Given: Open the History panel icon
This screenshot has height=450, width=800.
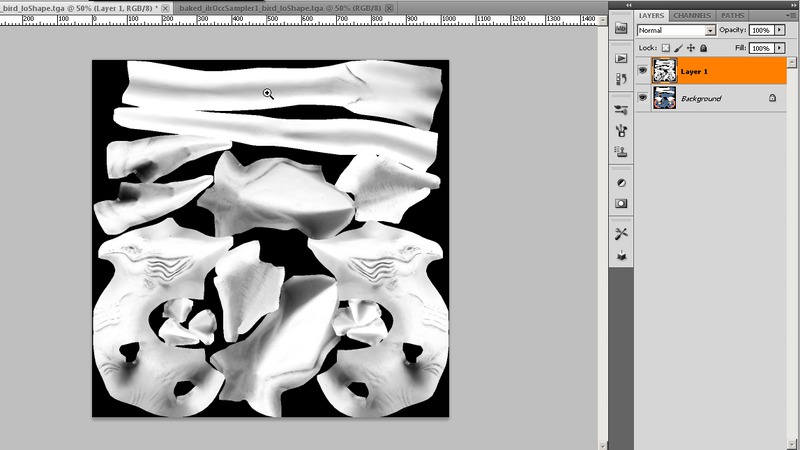Looking at the screenshot, I should [x=621, y=80].
